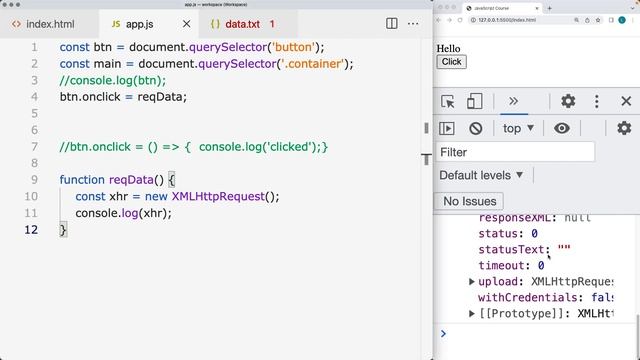The height and width of the screenshot is (360, 640).
Task: Activate the DevTools inspect element picker
Action: tap(448, 101)
